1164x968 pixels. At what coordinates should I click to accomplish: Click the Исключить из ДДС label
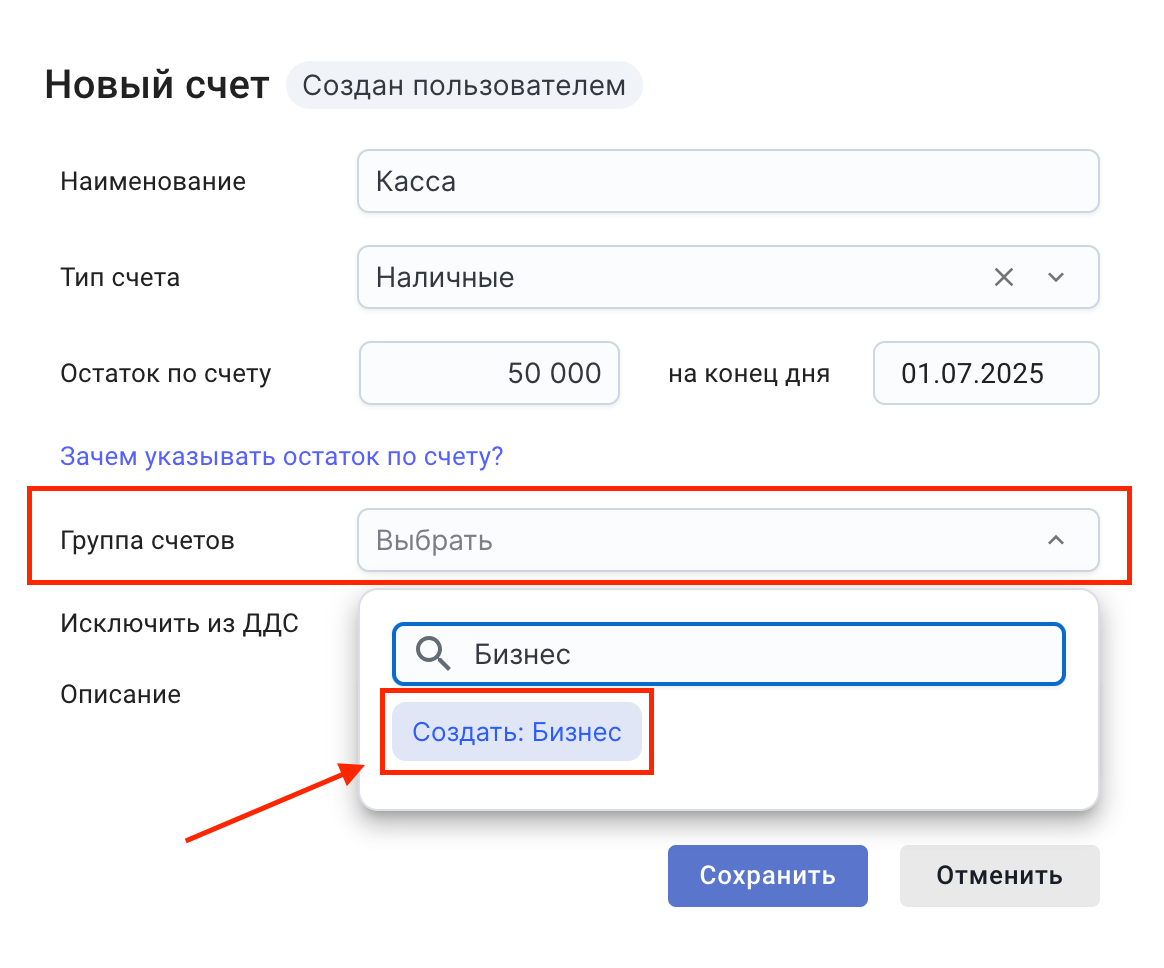coord(180,624)
